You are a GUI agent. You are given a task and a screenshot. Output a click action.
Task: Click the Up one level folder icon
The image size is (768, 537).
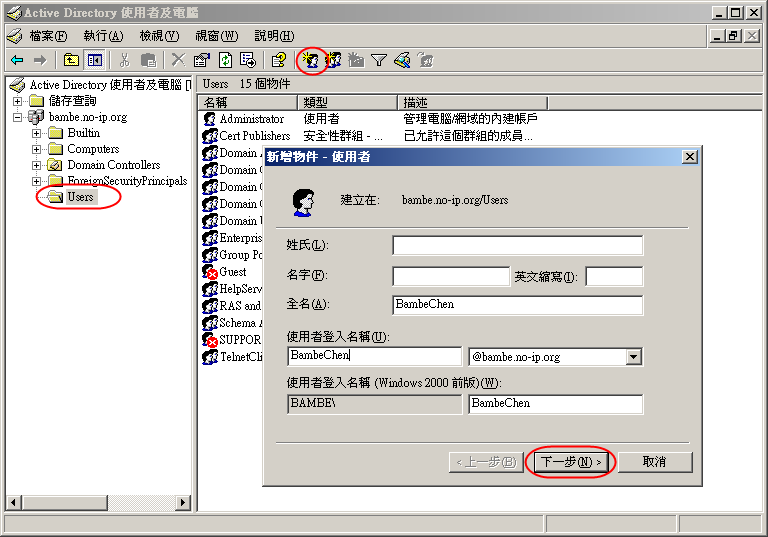[x=72, y=60]
